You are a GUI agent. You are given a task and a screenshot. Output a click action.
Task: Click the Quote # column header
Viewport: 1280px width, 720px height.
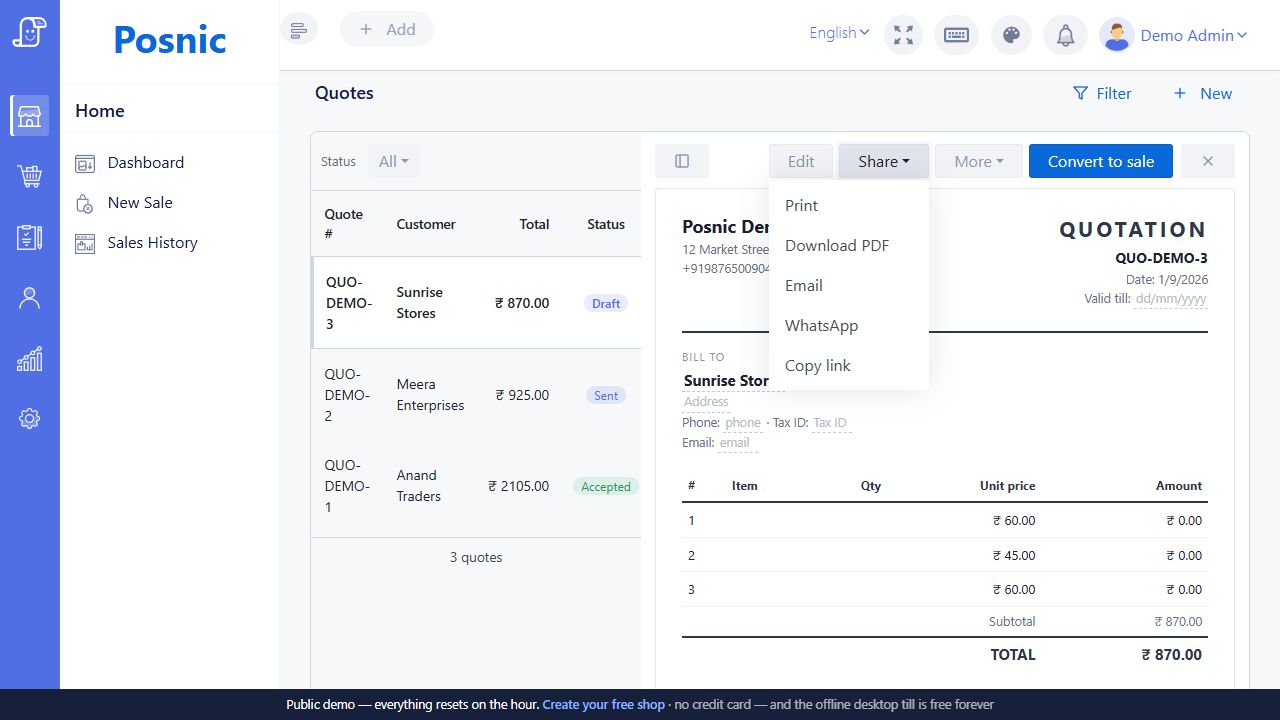[x=344, y=224]
